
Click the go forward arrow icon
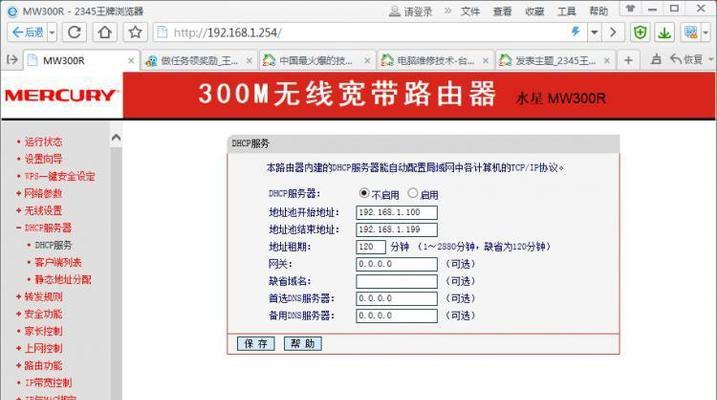click(x=613, y=32)
